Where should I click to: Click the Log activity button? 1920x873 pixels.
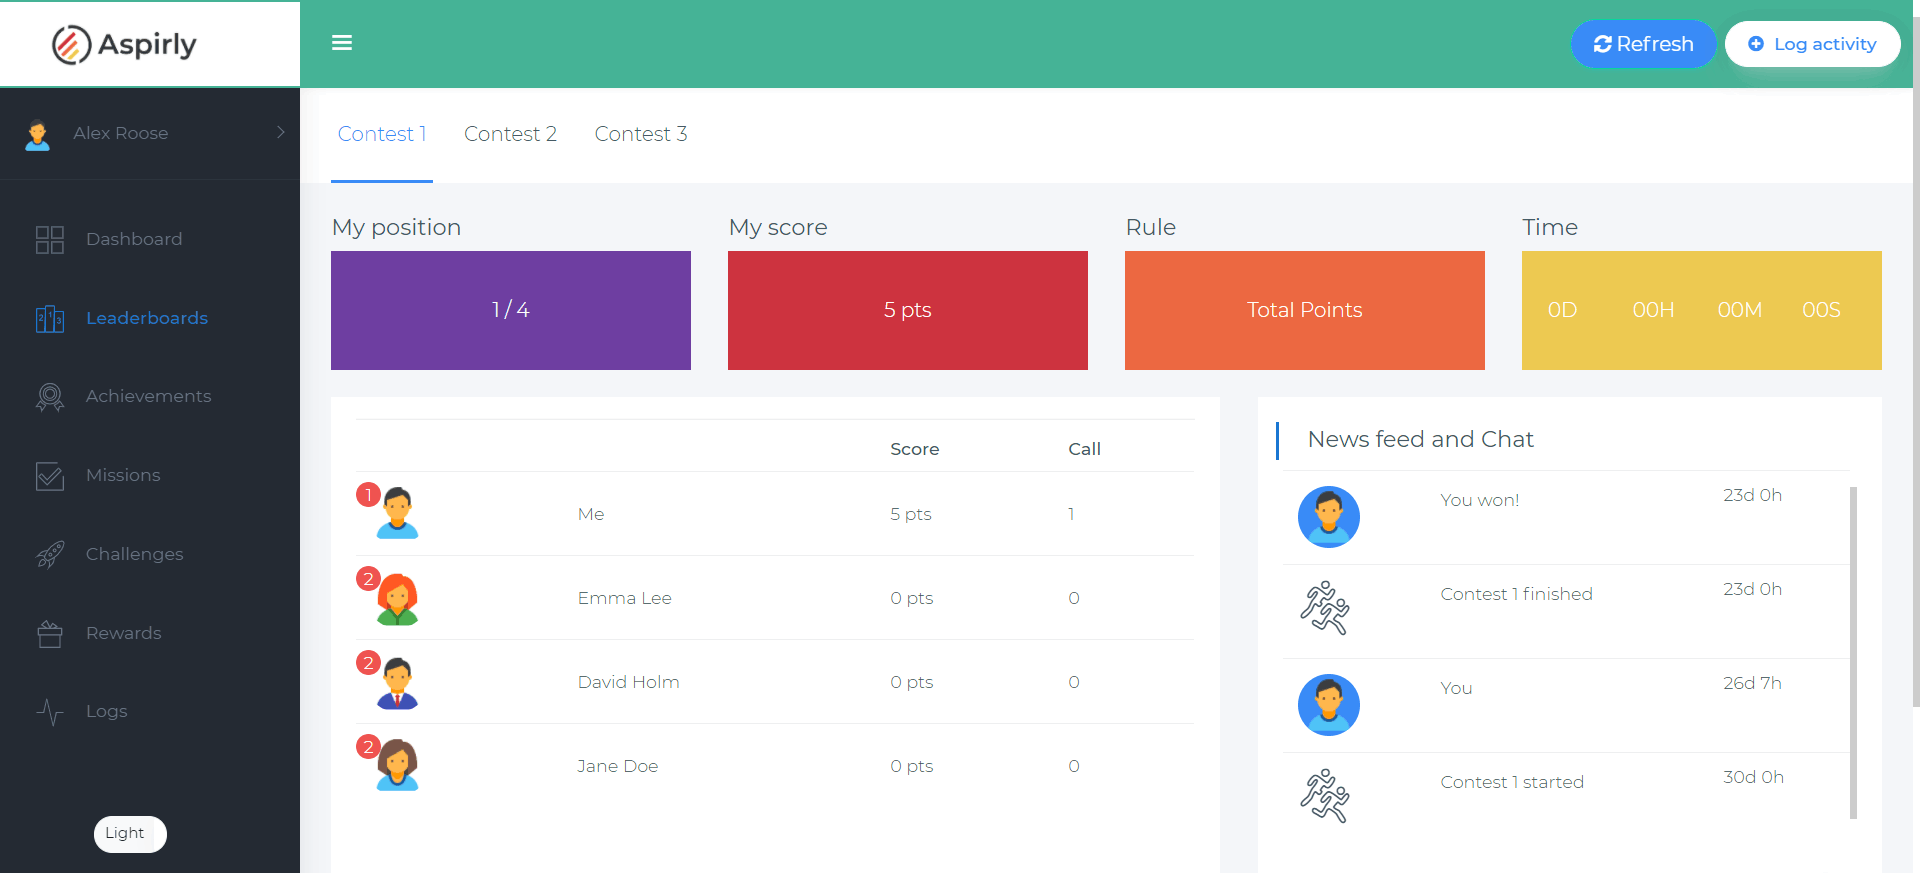(x=1812, y=44)
